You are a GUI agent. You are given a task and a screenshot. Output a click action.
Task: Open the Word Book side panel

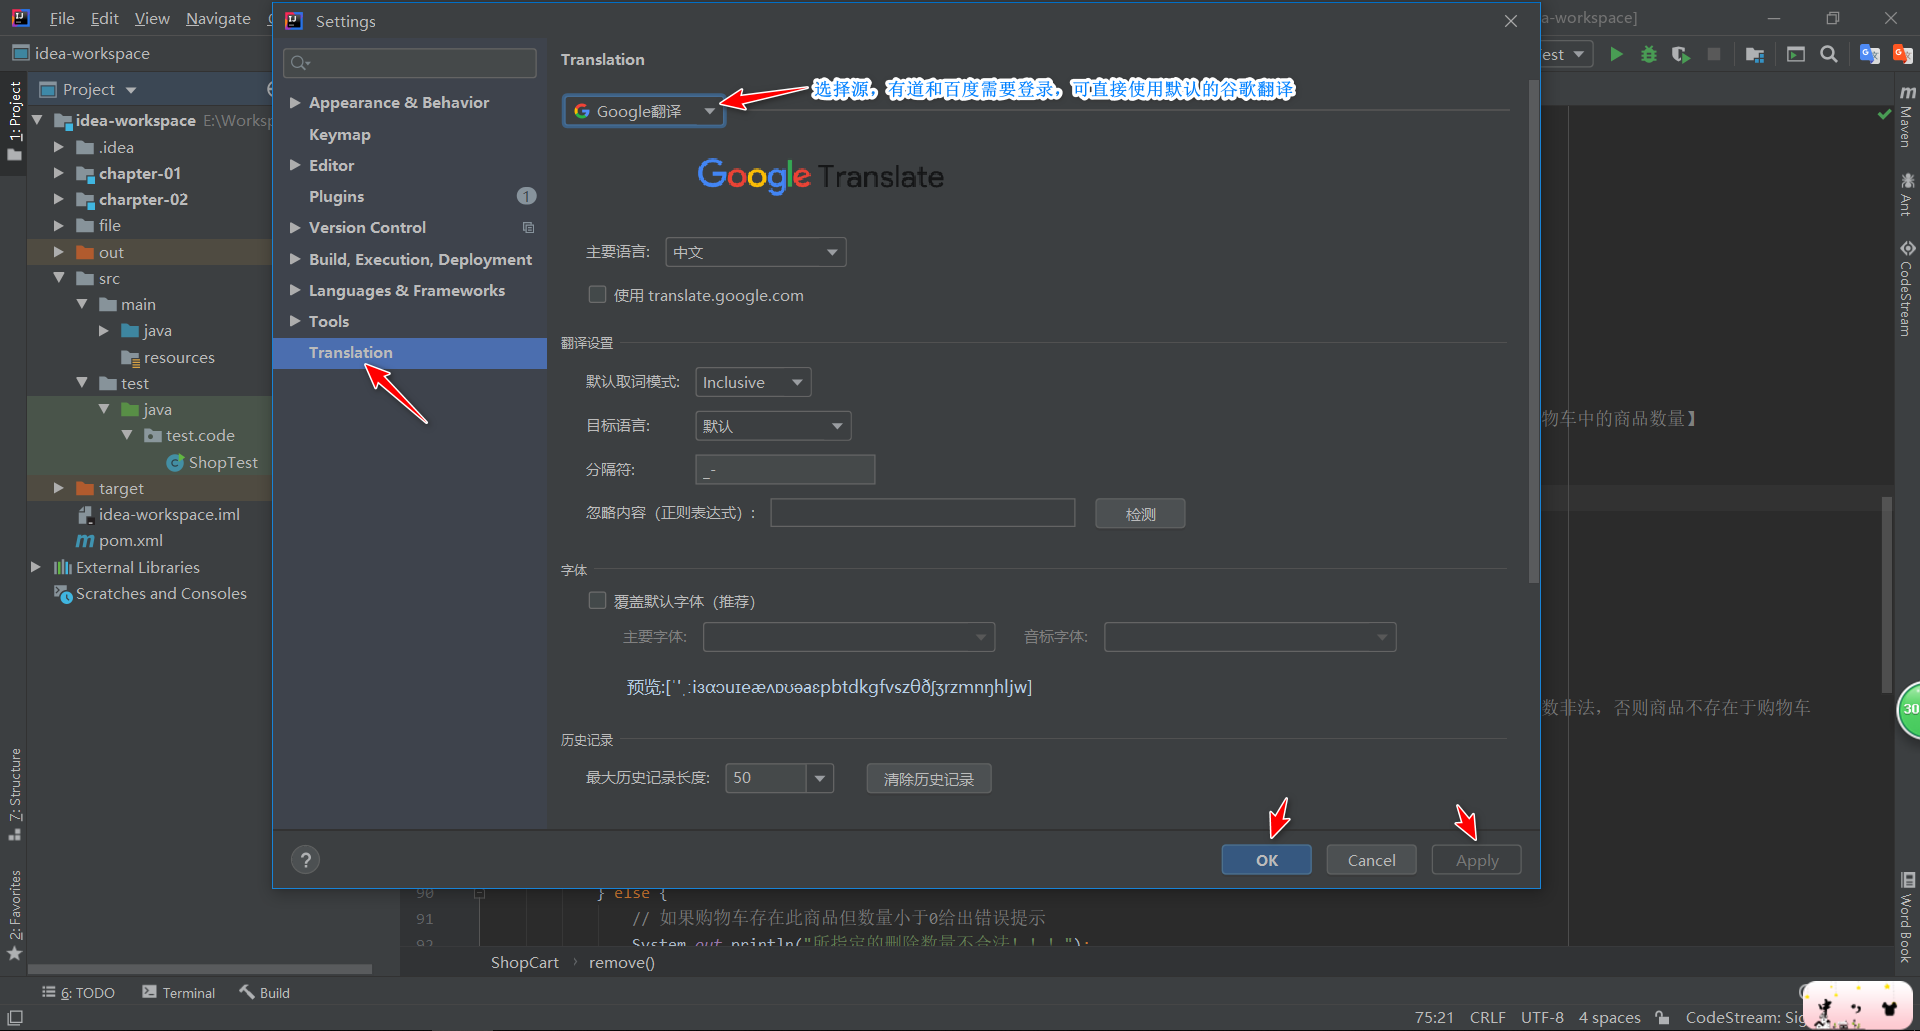tap(1907, 918)
